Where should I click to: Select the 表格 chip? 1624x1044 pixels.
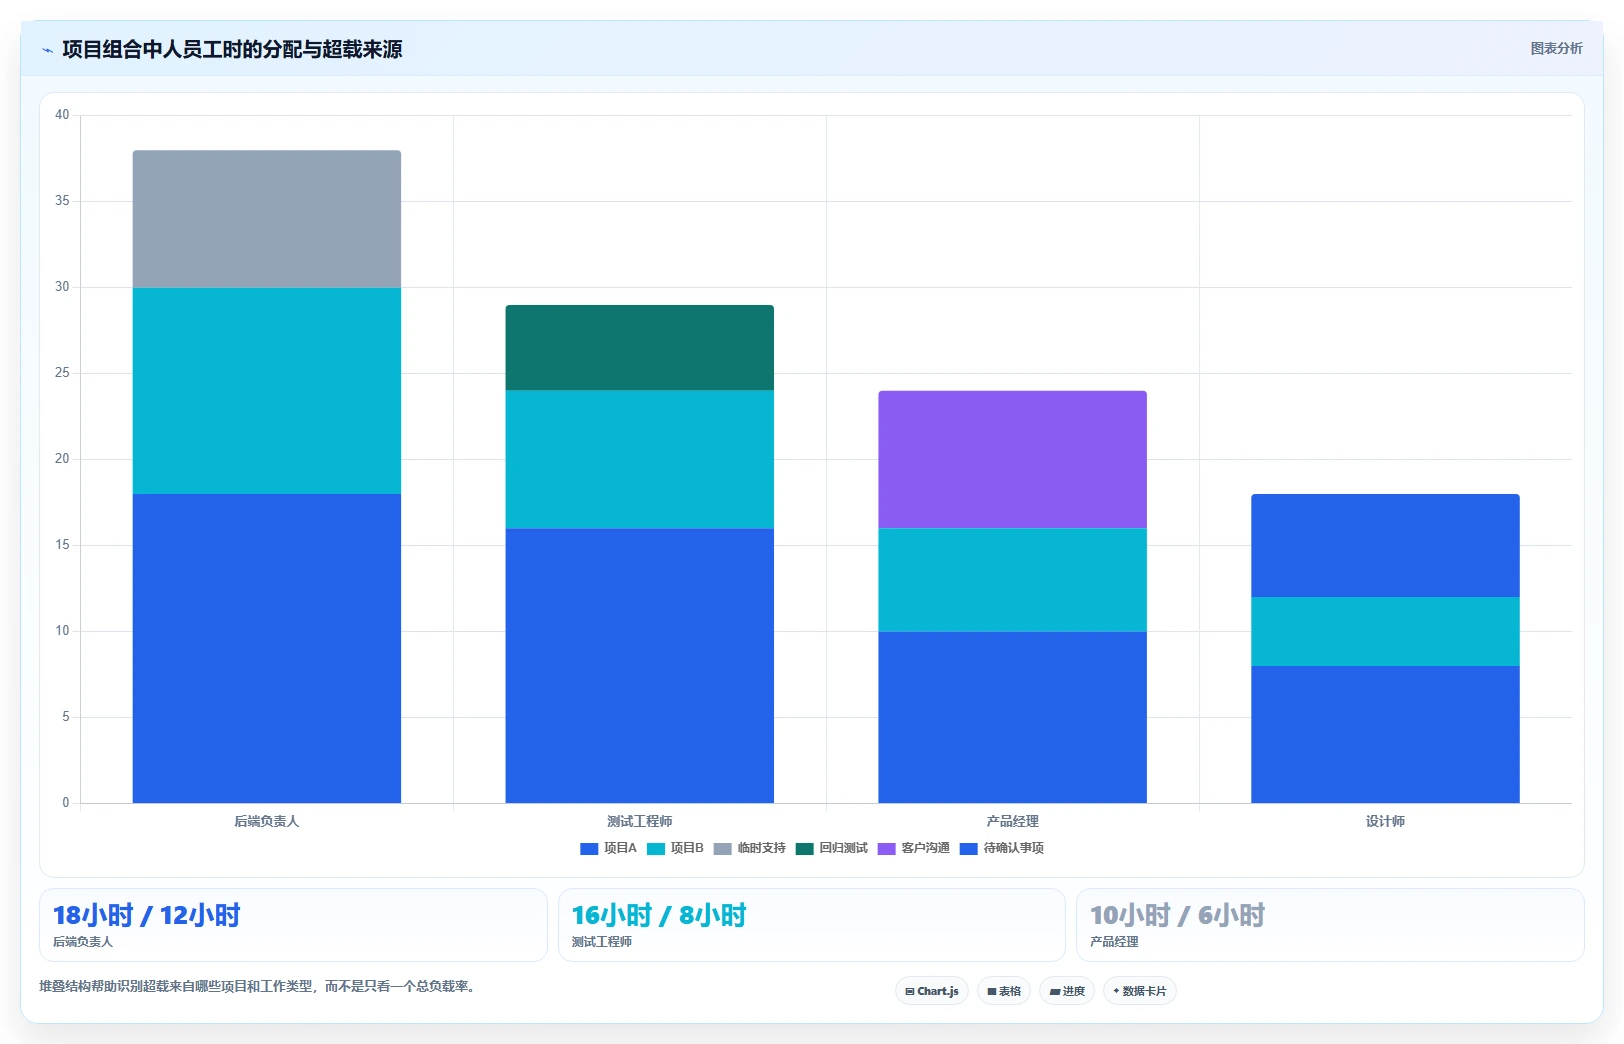coord(1004,991)
